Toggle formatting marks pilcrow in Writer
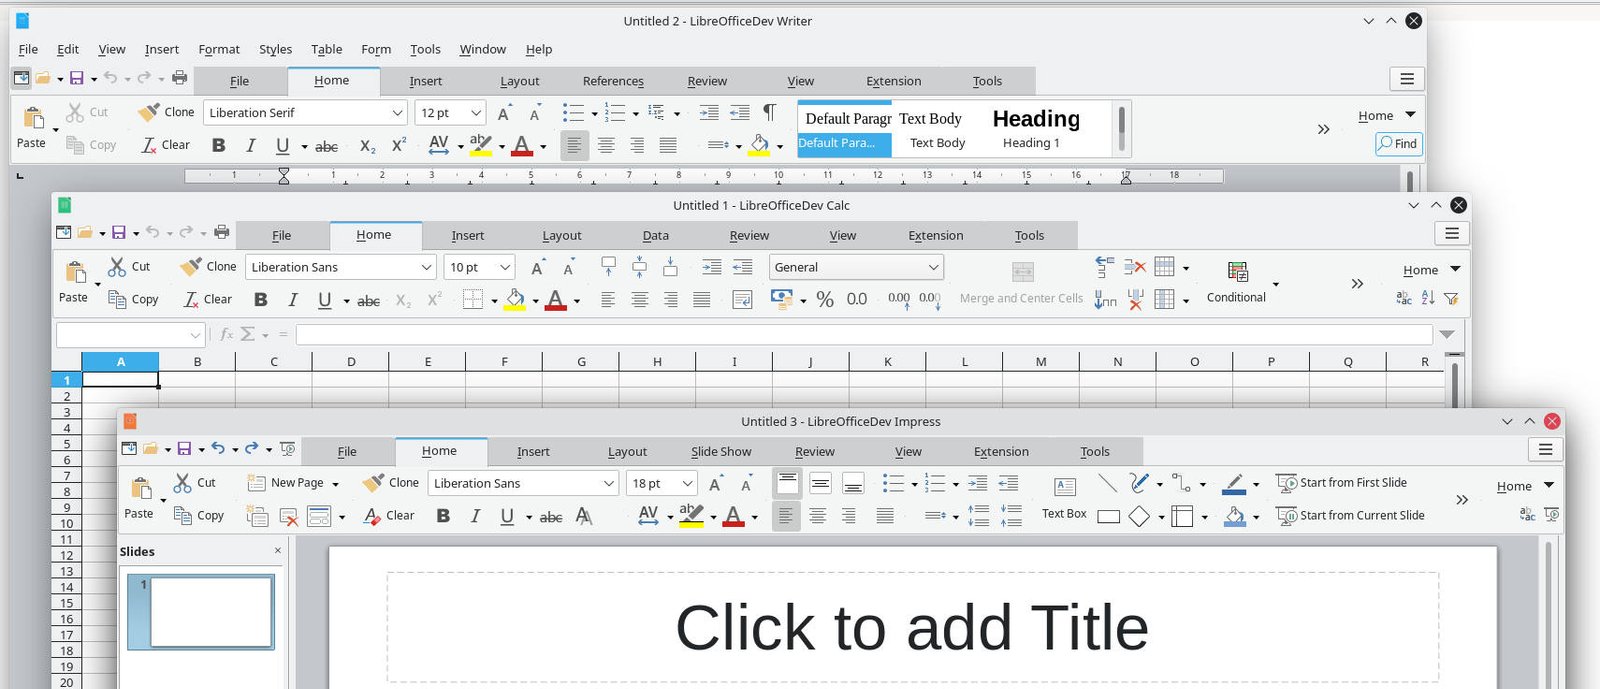Screen dimensions: 1600x689 769,112
